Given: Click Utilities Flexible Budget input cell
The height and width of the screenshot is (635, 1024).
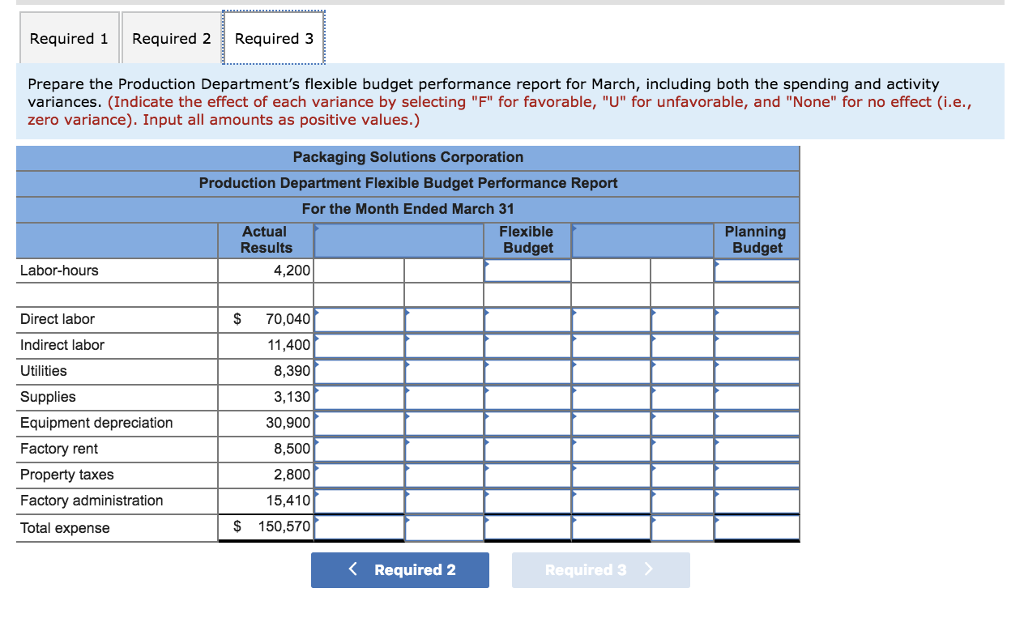Looking at the screenshot, I should (x=528, y=372).
